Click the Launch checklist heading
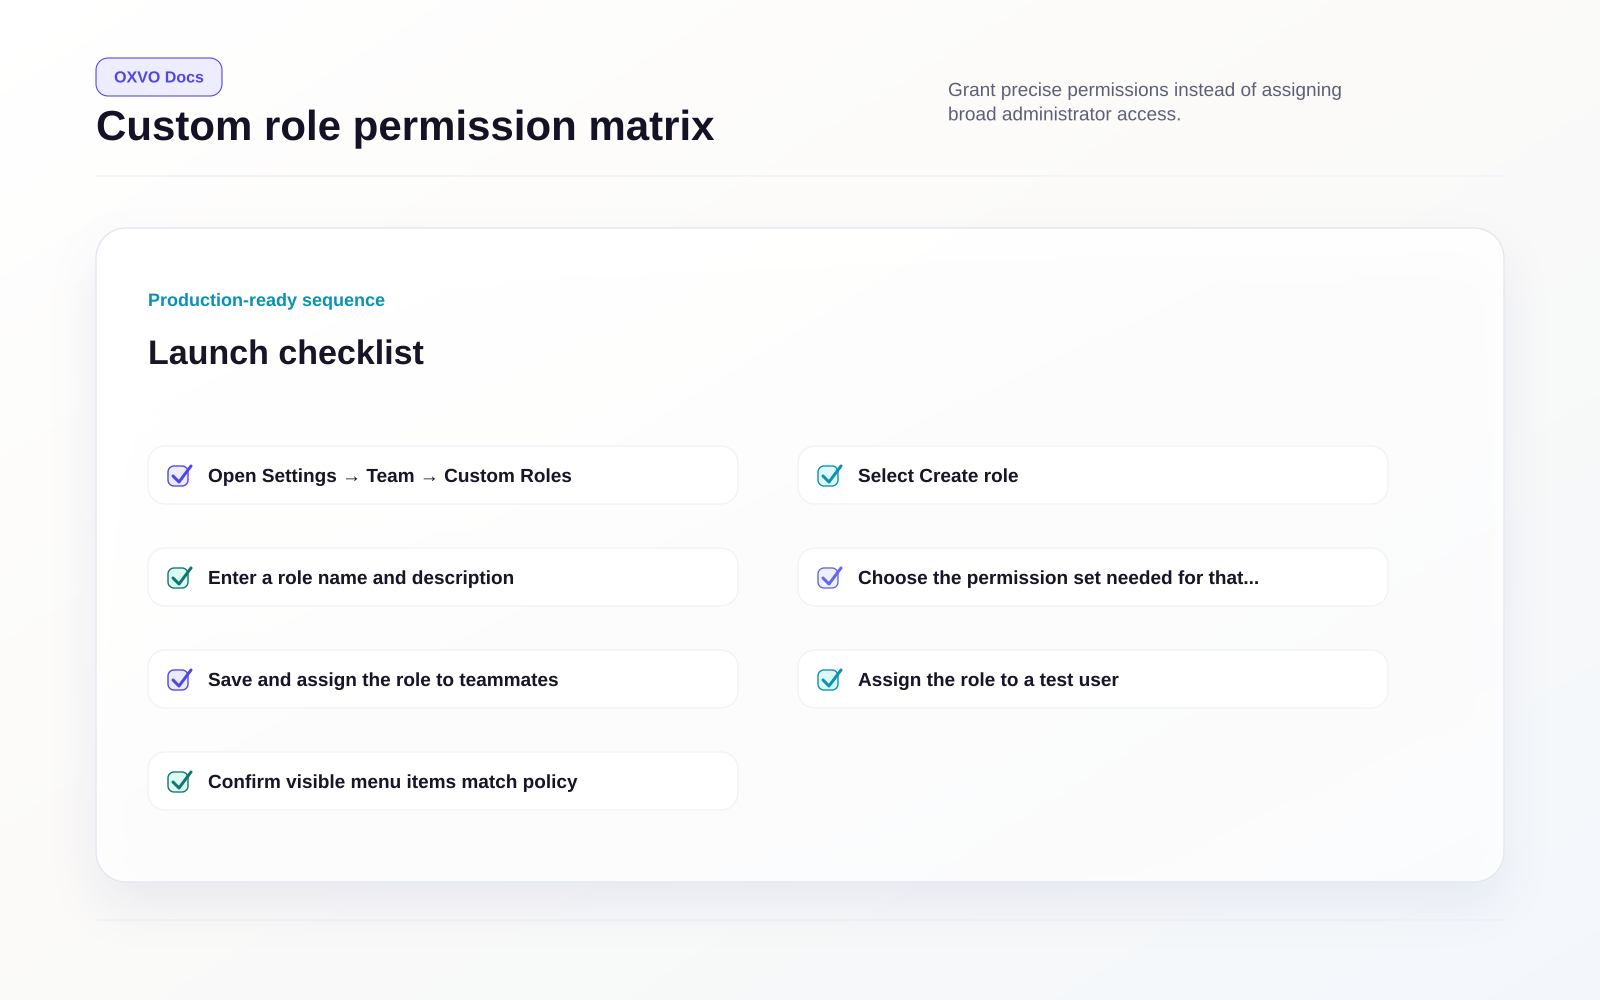The height and width of the screenshot is (1000, 1600). coord(286,353)
